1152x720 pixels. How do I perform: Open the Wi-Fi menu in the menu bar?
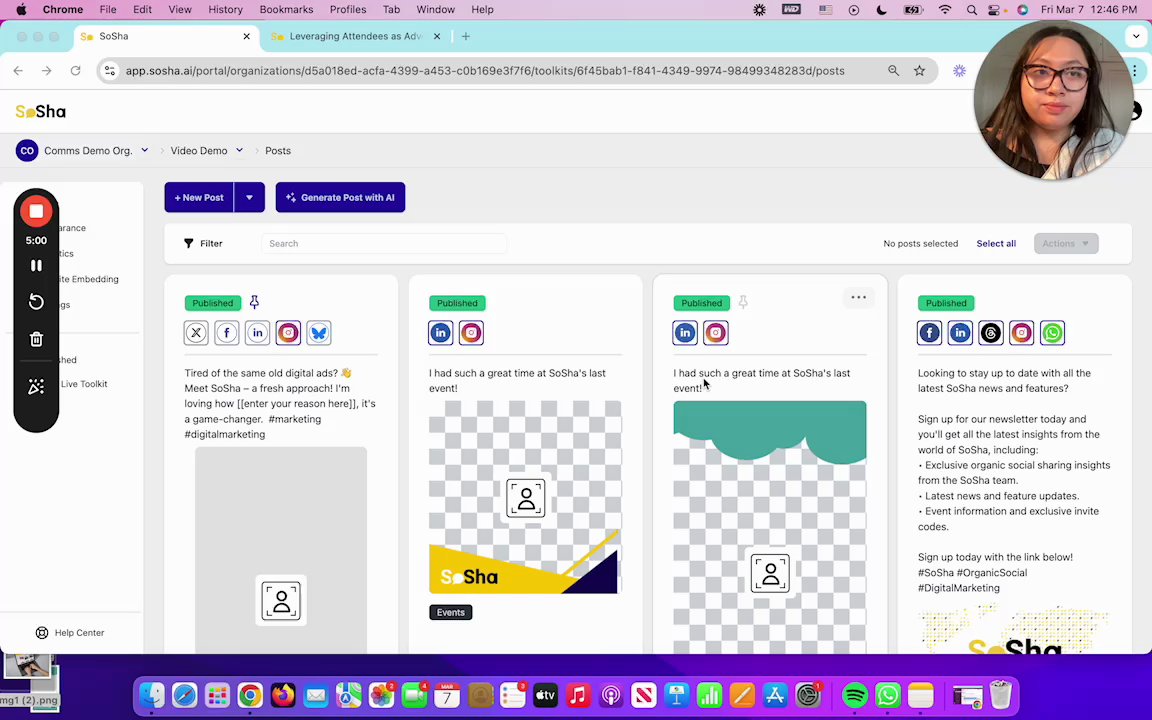[x=945, y=10]
